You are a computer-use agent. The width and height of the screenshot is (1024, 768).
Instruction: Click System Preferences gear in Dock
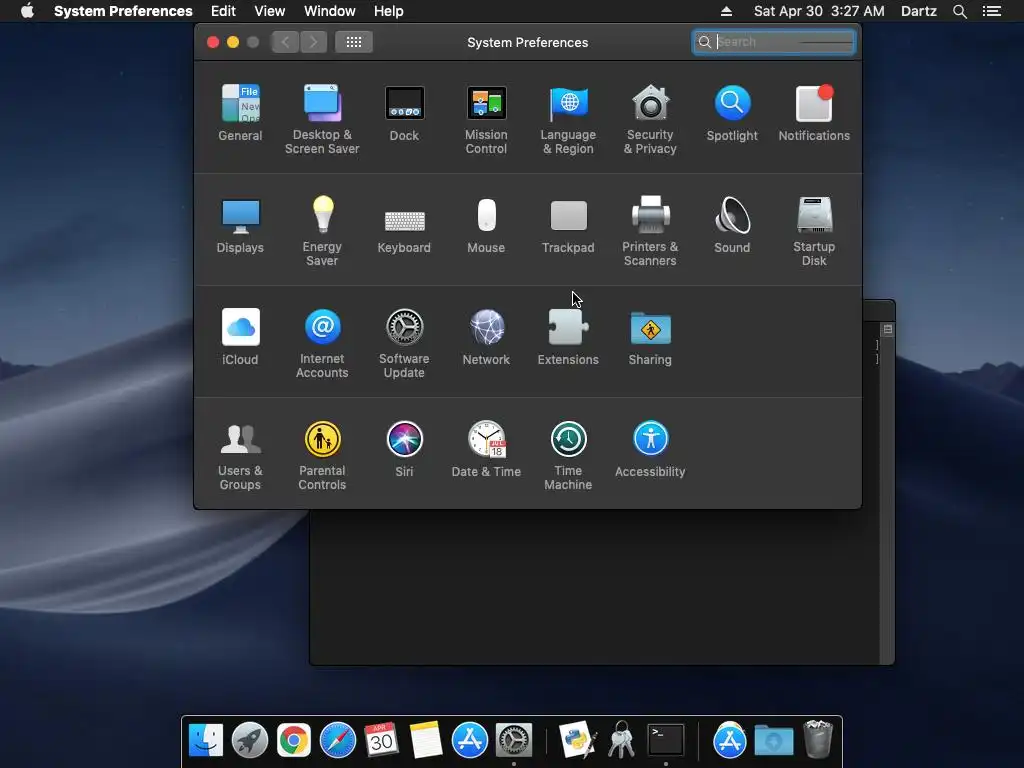[514, 741]
